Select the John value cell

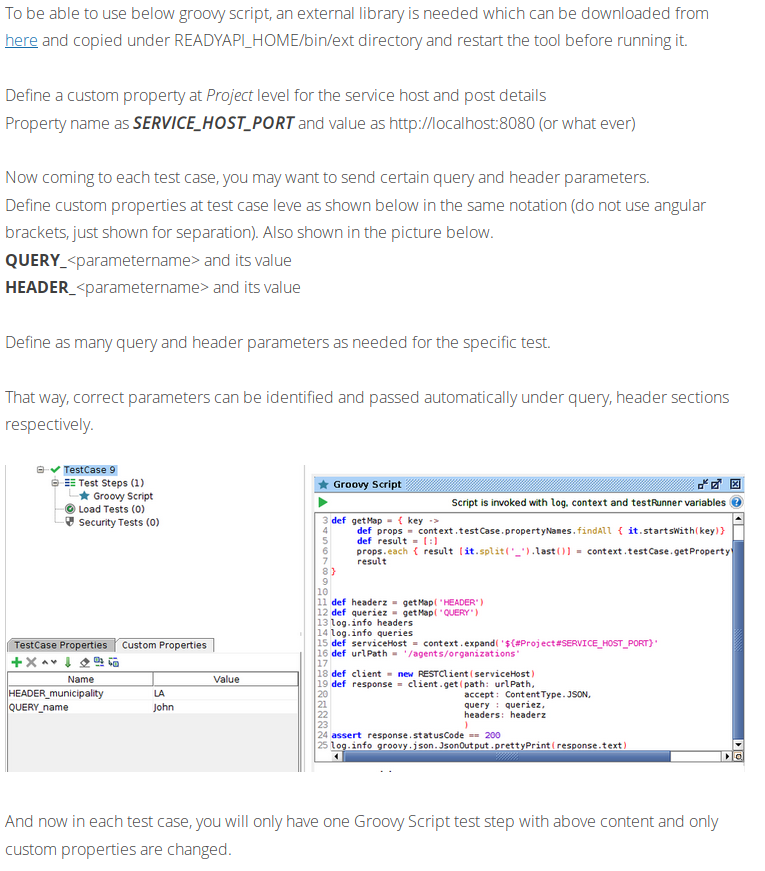click(226, 707)
